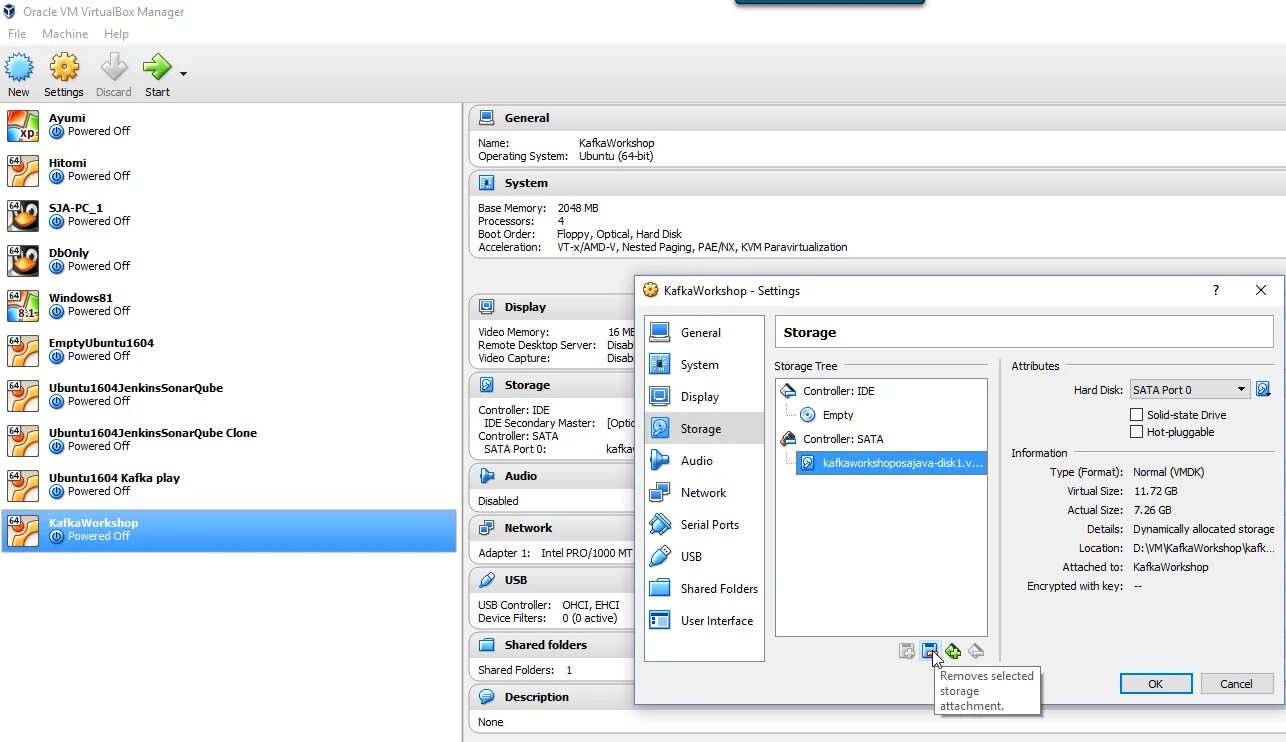
Task: Open the File menu
Action: (x=17, y=34)
